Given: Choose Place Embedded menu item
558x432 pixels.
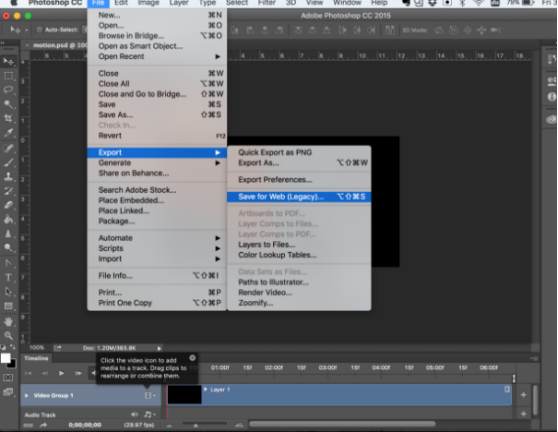Looking at the screenshot, I should [157, 200].
